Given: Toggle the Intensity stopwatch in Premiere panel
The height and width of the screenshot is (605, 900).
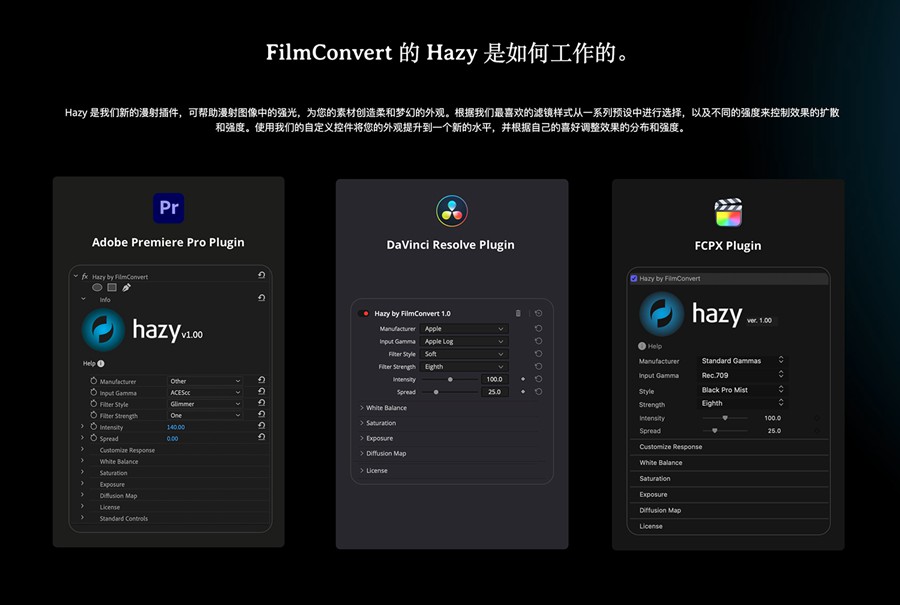Looking at the screenshot, I should (93, 426).
